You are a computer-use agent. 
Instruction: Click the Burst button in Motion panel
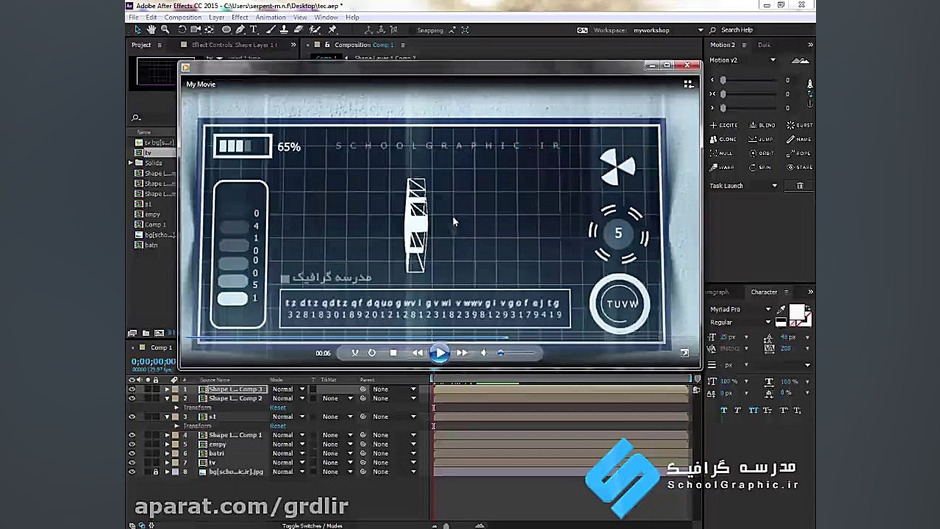(x=800, y=125)
